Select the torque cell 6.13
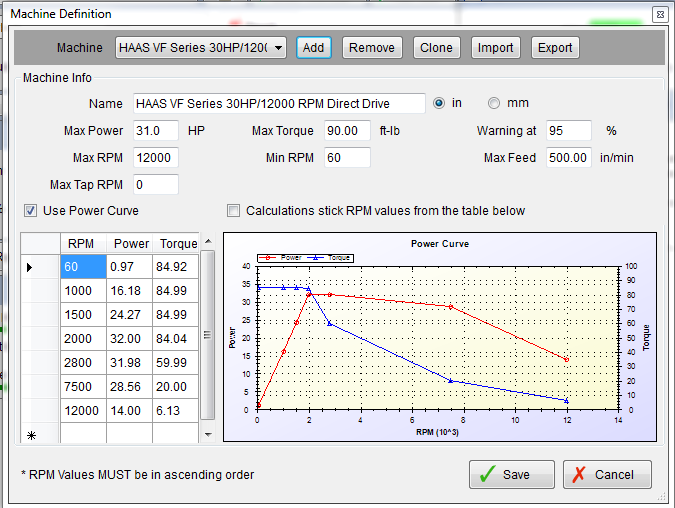 (x=175, y=411)
